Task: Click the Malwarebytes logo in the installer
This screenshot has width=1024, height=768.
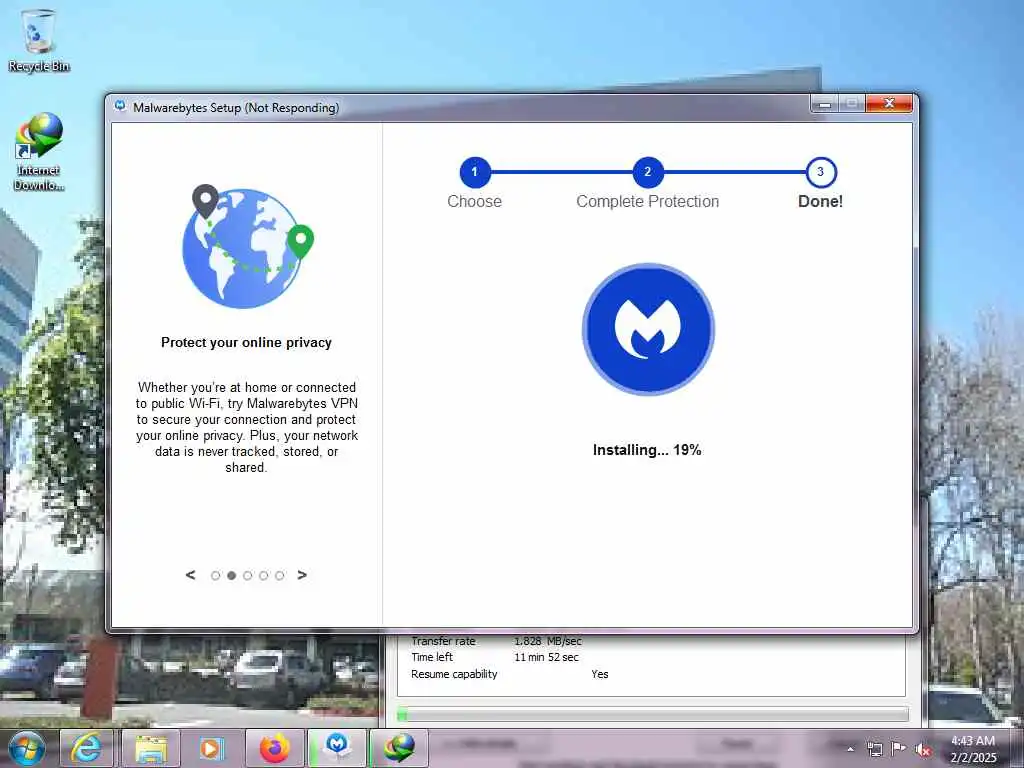Action: point(648,329)
